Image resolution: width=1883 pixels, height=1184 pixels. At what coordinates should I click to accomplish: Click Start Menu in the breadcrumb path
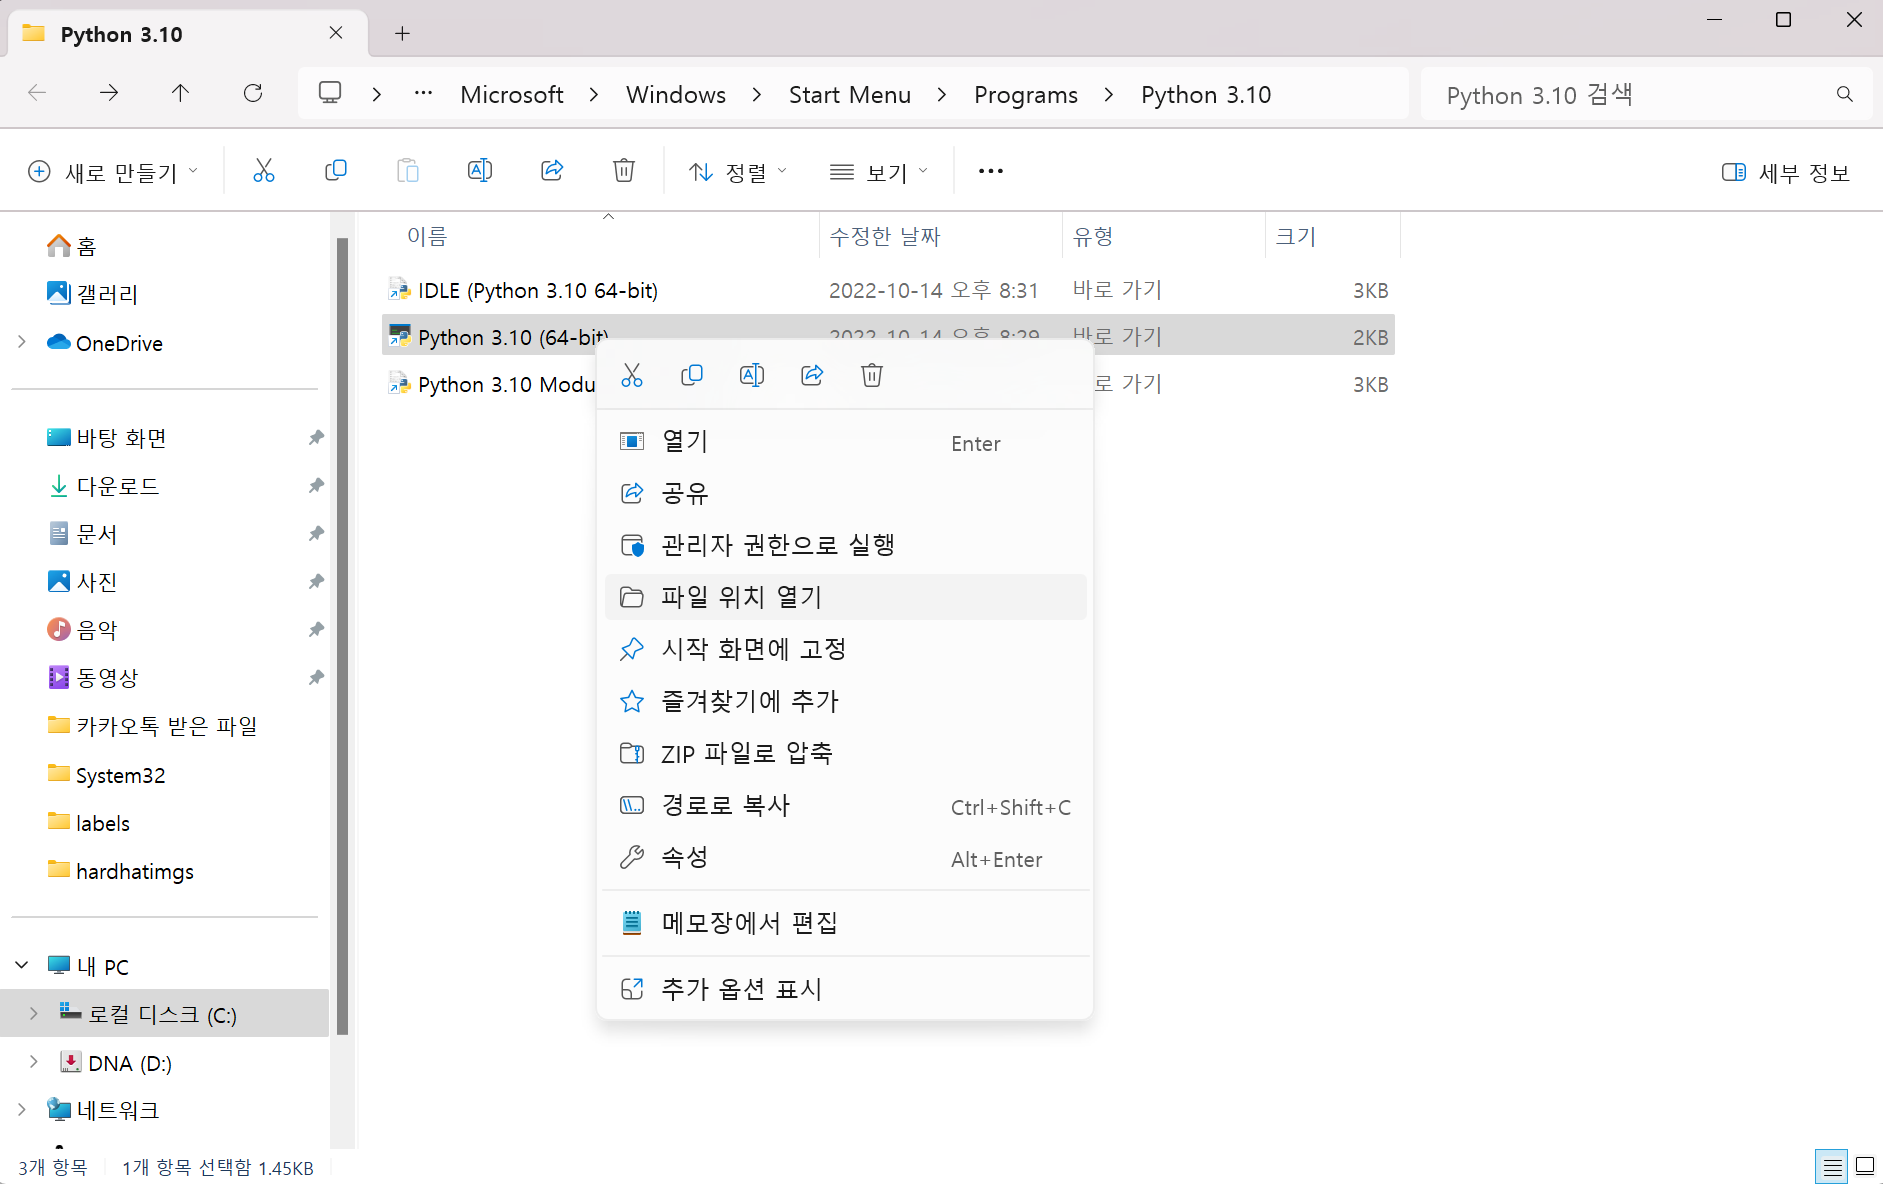tap(850, 94)
